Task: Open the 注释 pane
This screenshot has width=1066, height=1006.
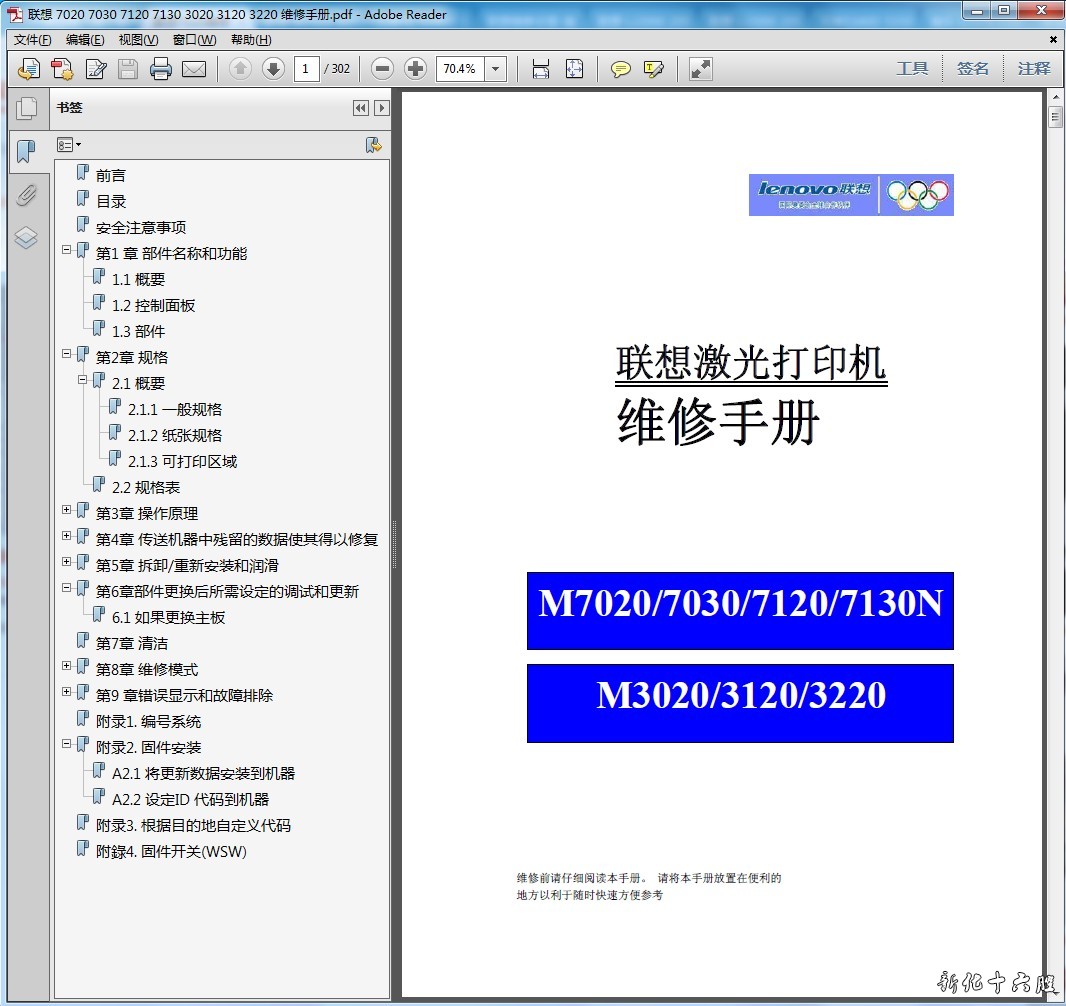Action: (1034, 69)
